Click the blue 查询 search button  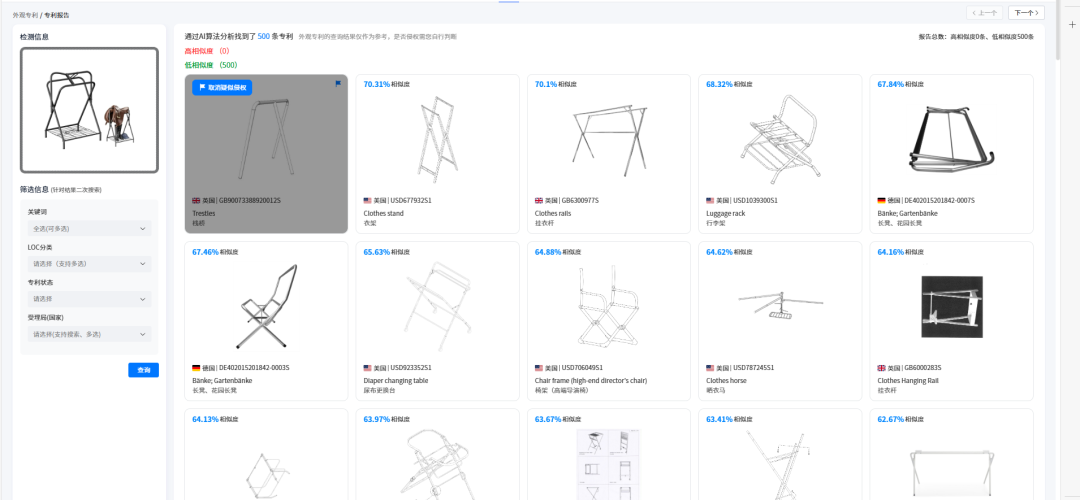point(143,370)
